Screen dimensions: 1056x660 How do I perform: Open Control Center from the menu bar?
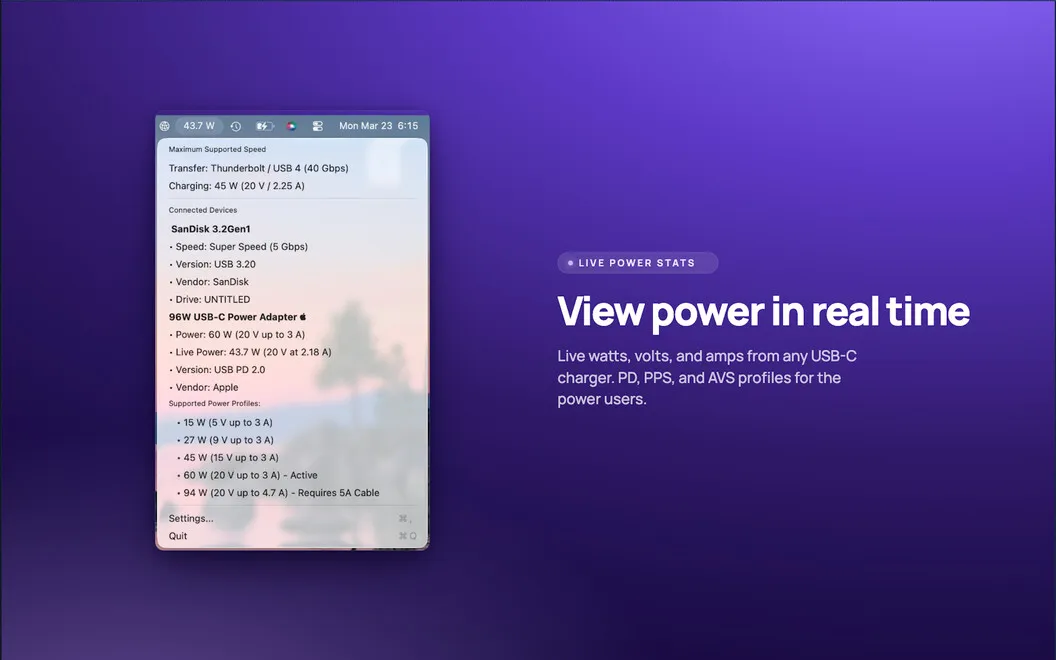[318, 126]
